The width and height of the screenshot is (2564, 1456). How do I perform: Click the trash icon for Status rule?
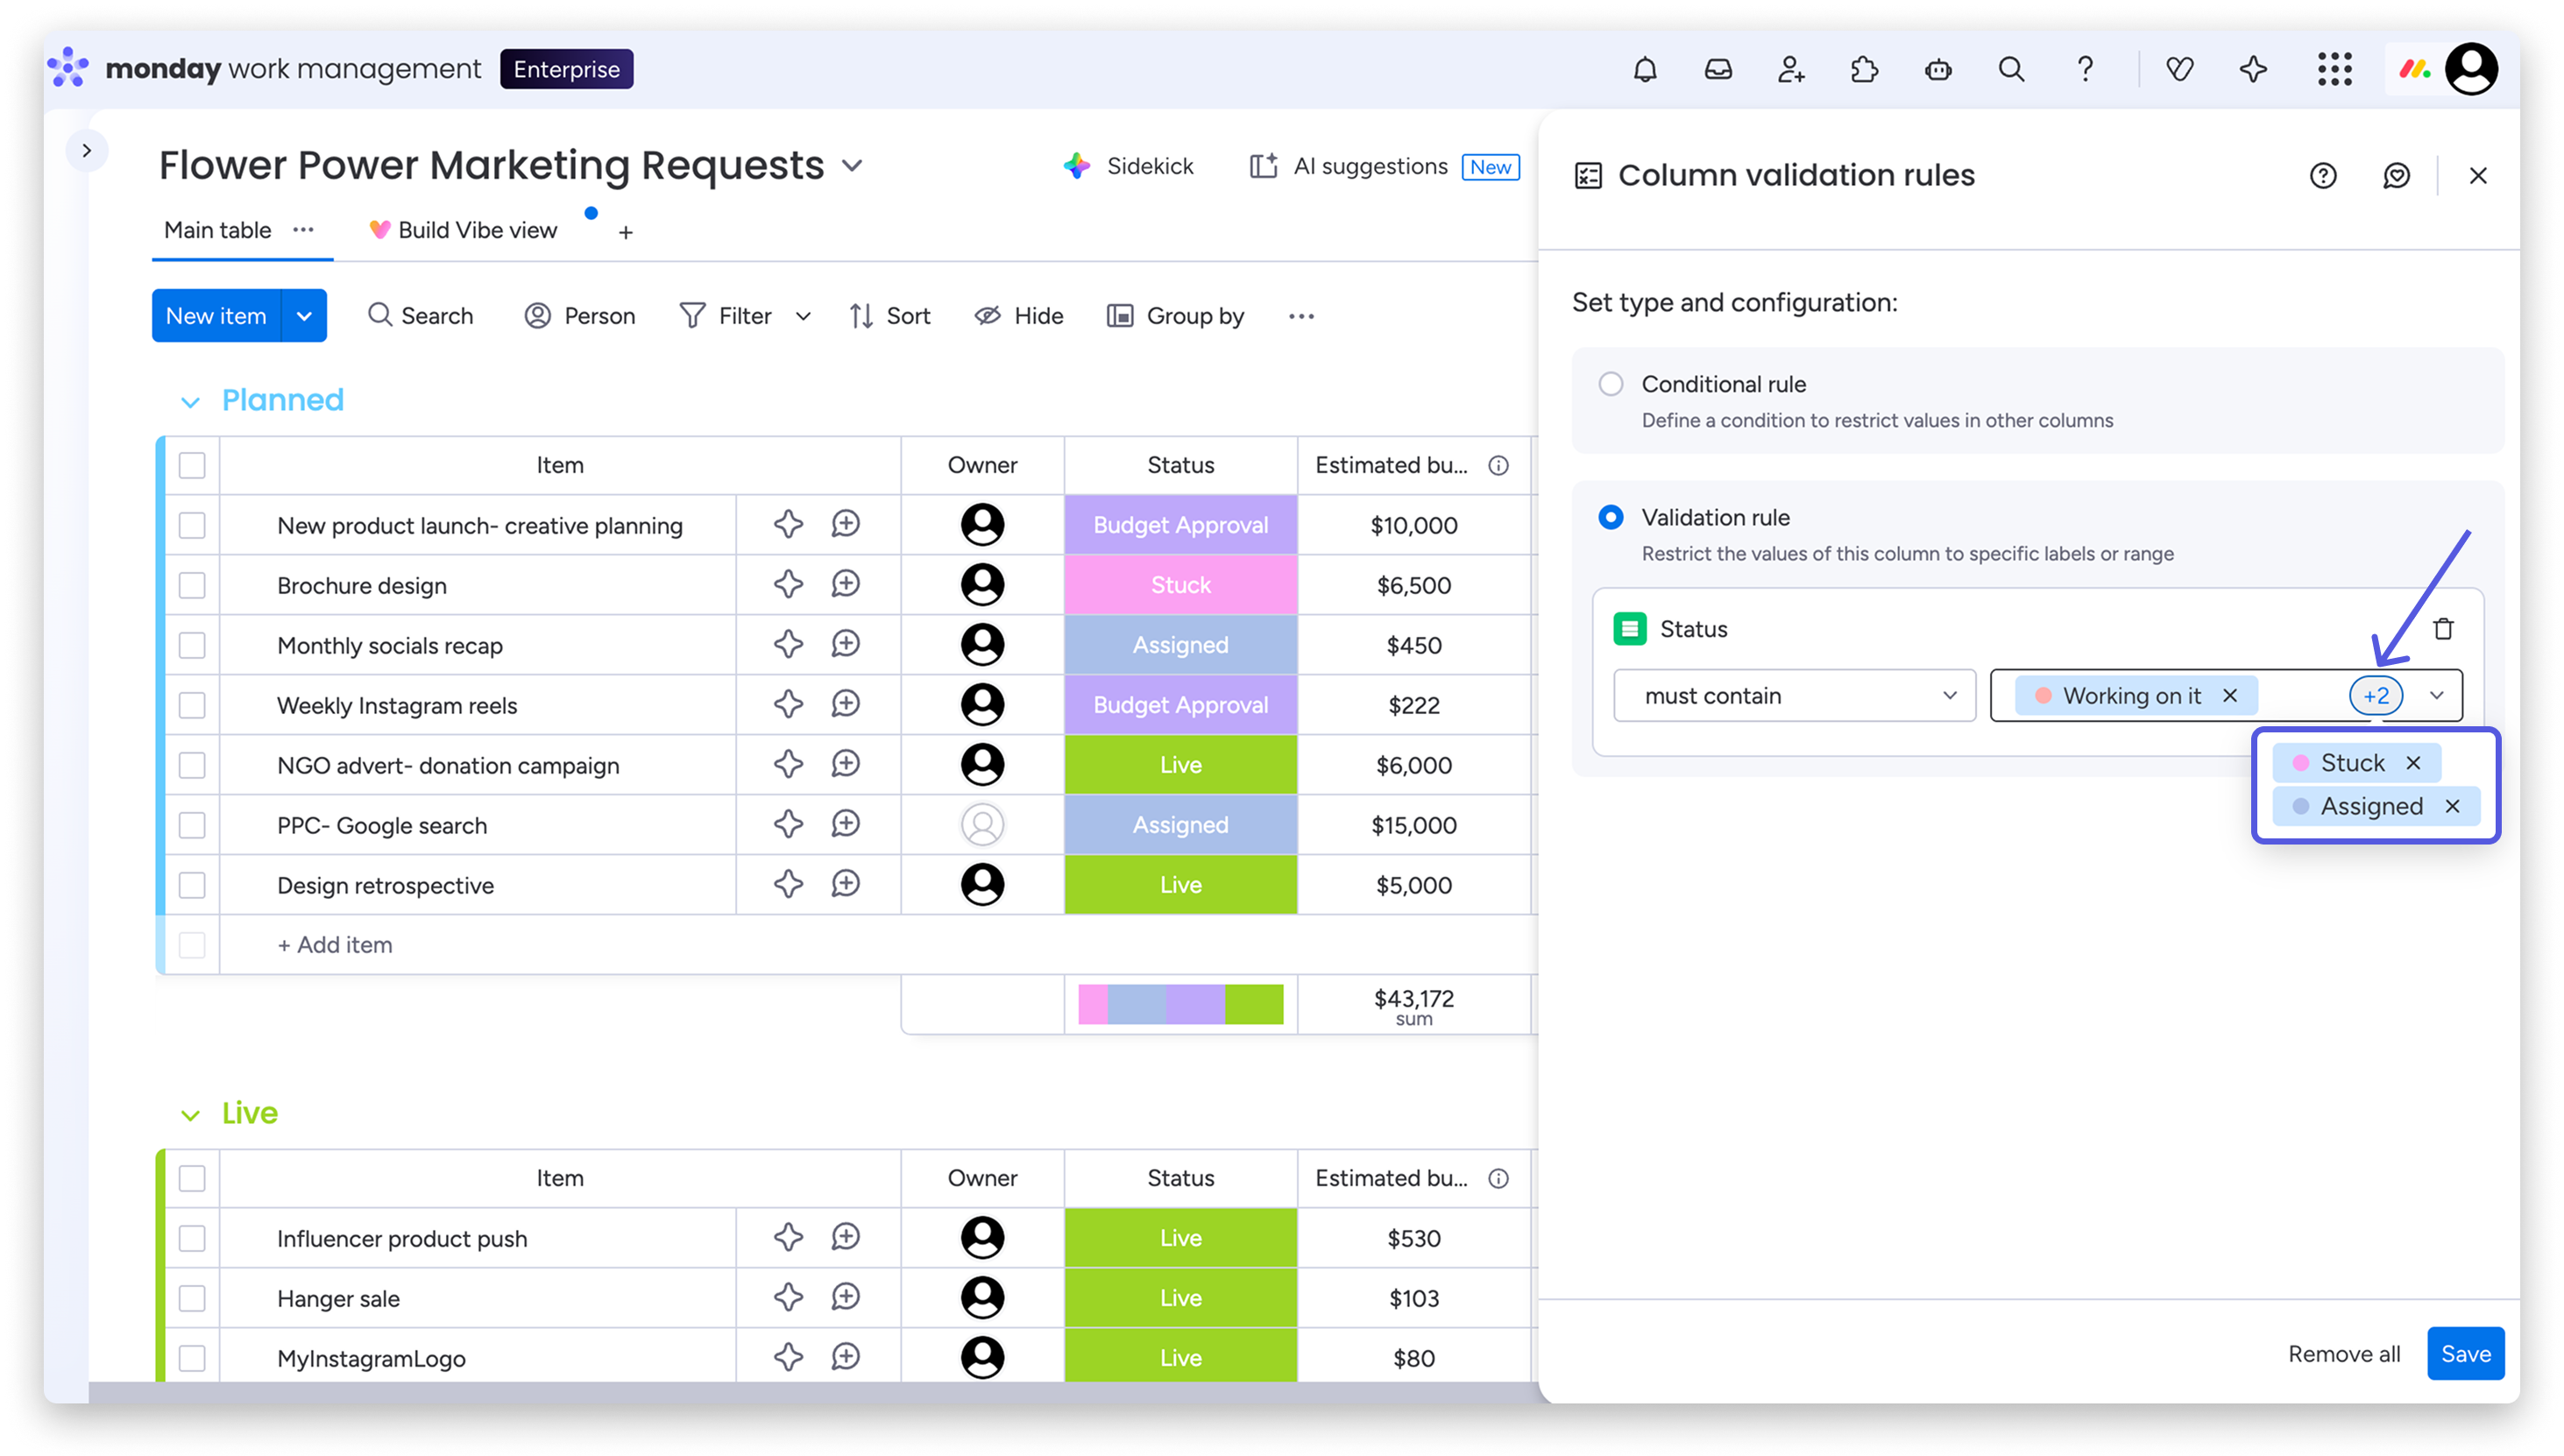click(2443, 629)
